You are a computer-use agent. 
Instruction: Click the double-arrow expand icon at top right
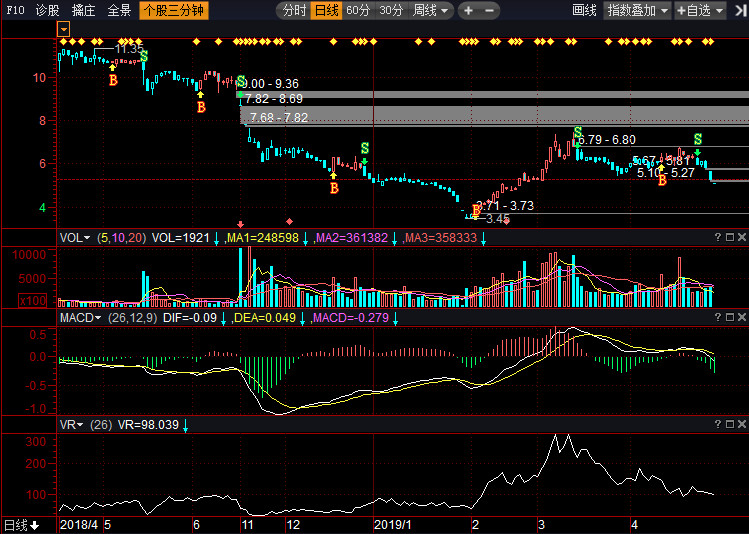click(x=737, y=10)
